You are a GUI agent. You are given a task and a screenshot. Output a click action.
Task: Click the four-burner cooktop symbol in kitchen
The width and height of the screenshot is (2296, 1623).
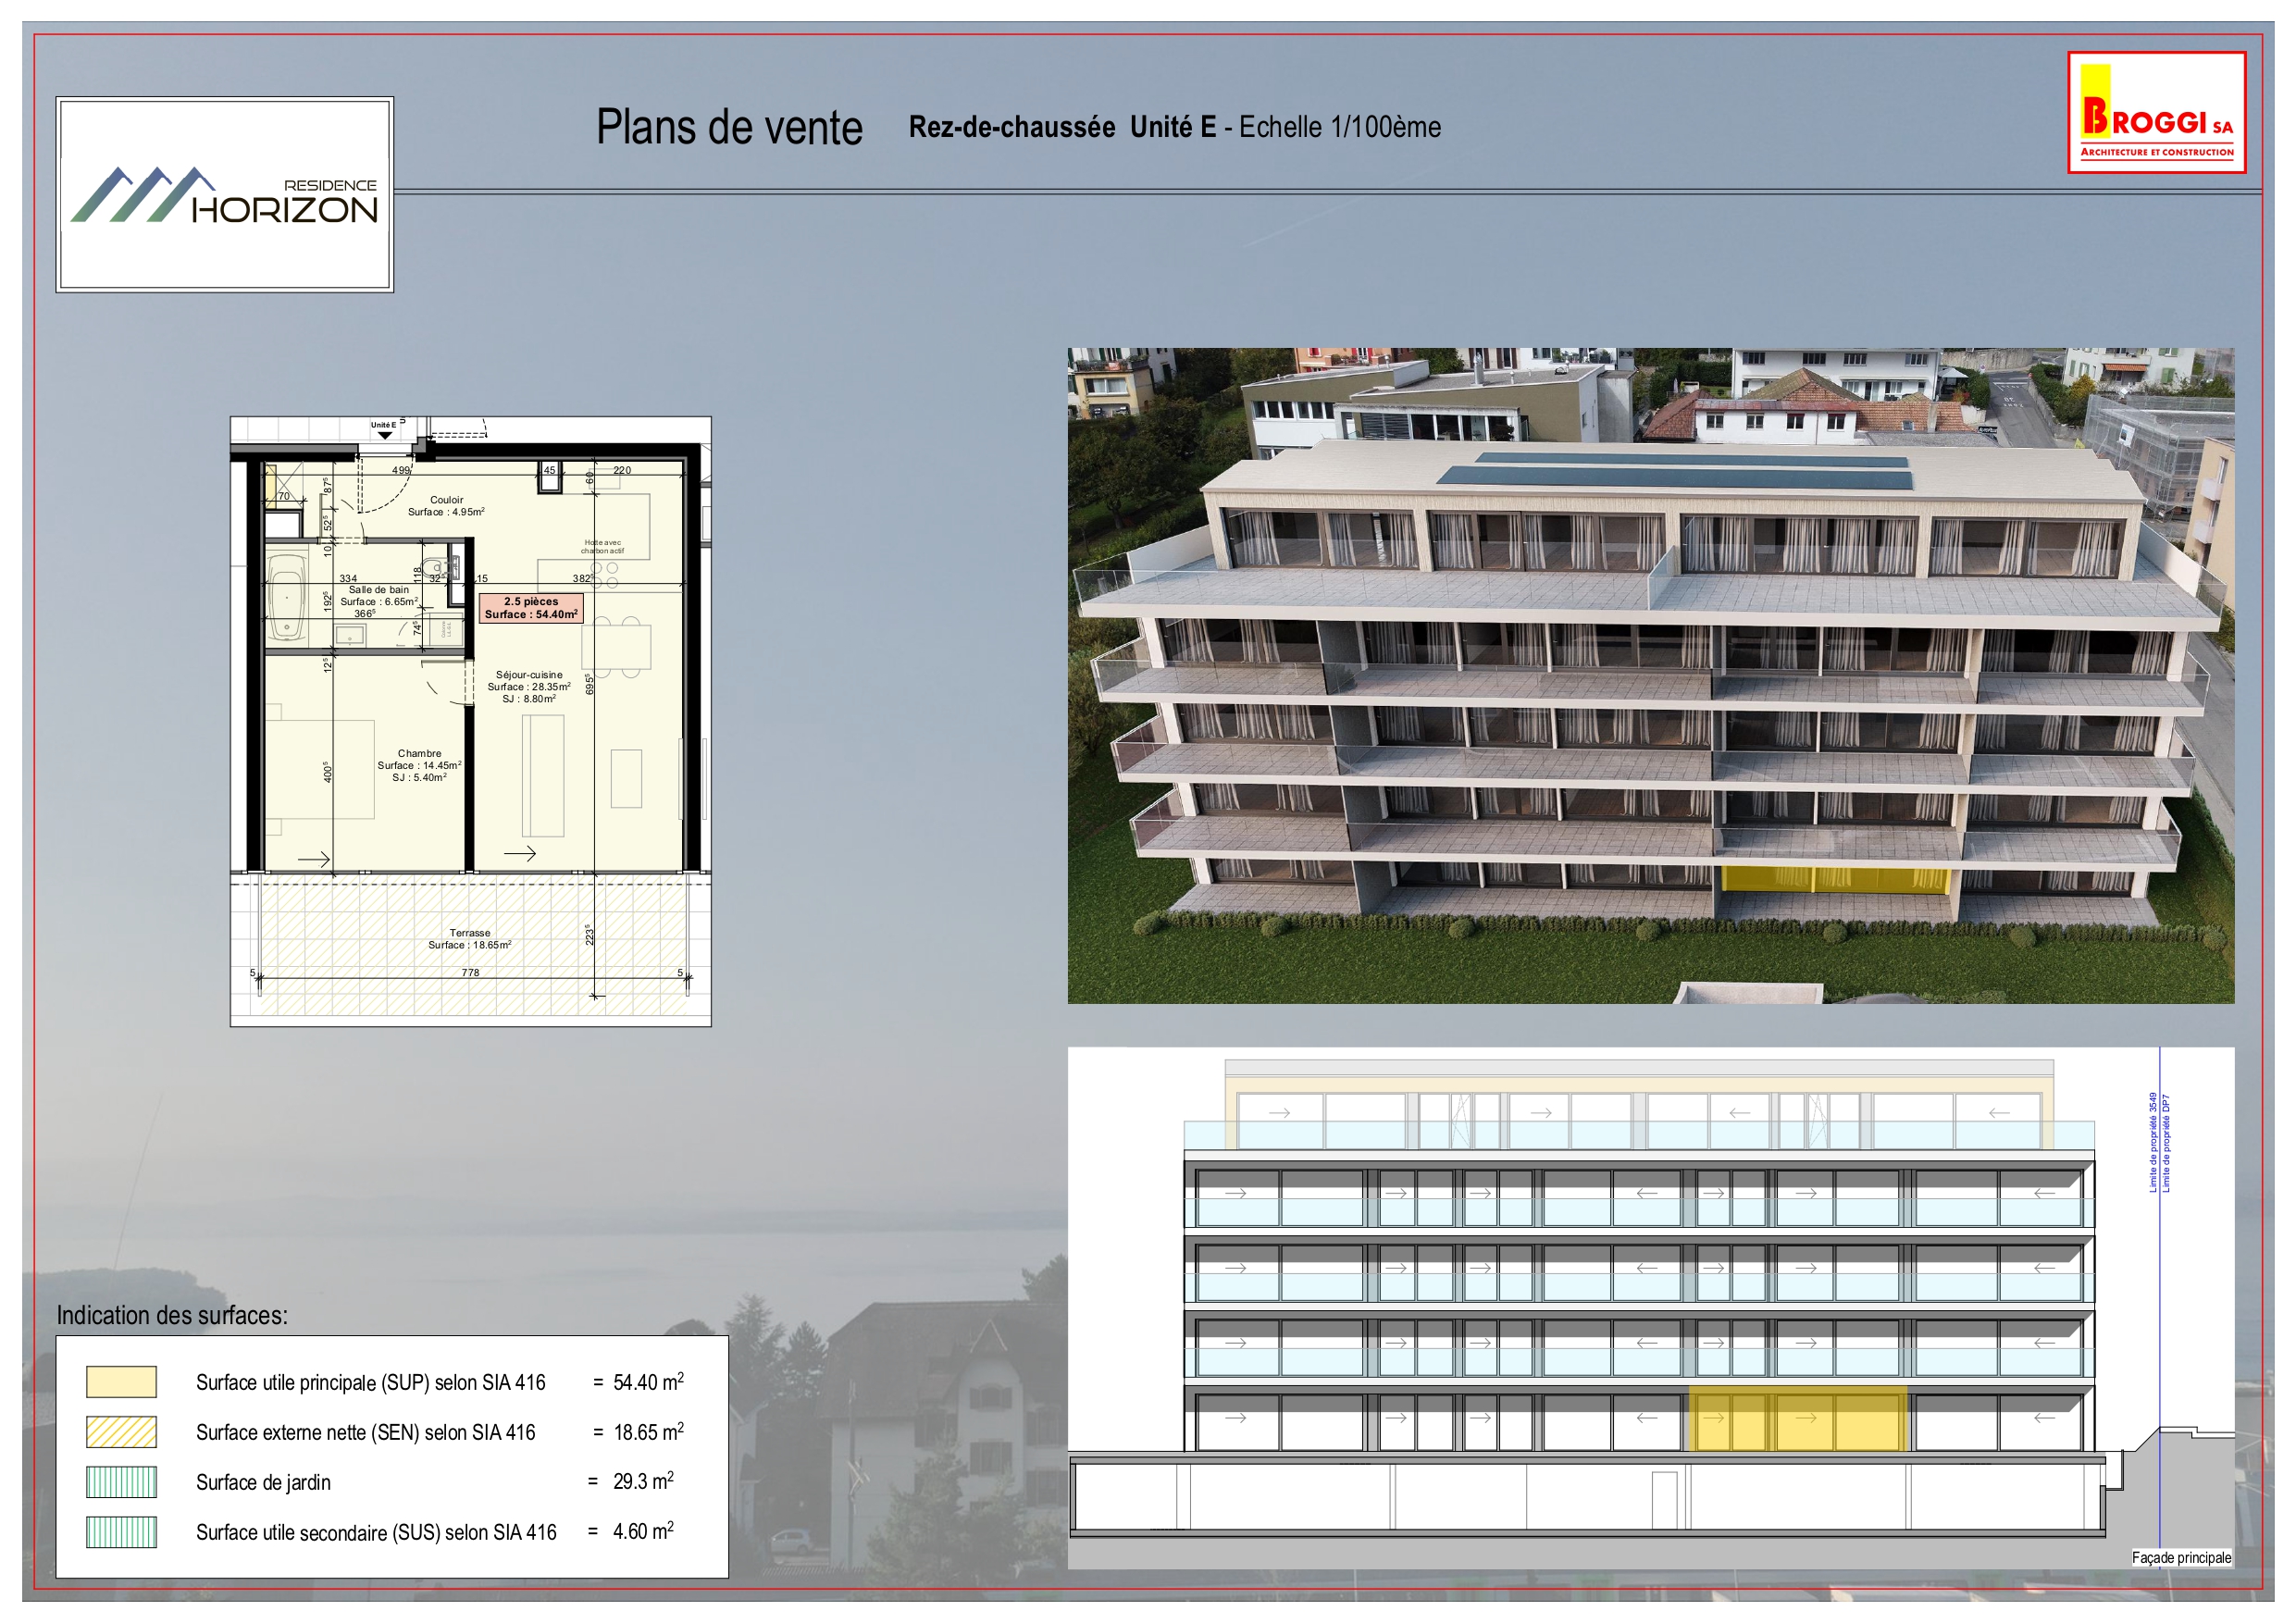coord(605,574)
